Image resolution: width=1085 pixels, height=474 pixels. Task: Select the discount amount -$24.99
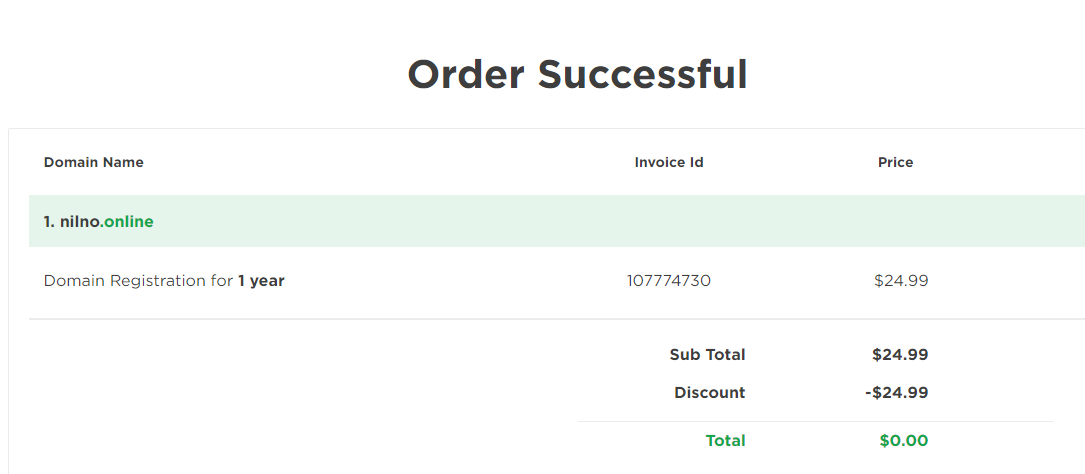(897, 393)
